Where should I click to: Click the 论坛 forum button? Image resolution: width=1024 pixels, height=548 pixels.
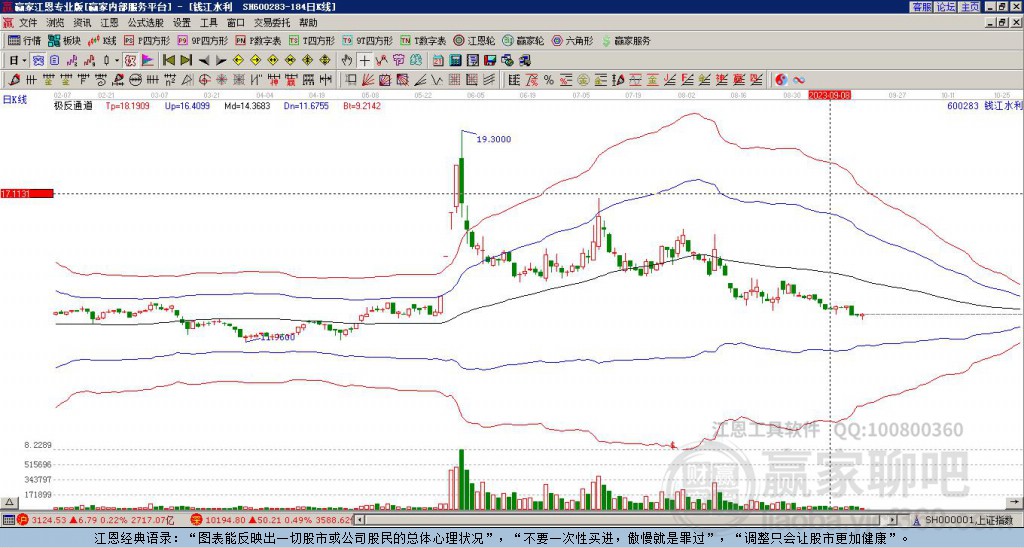click(946, 7)
